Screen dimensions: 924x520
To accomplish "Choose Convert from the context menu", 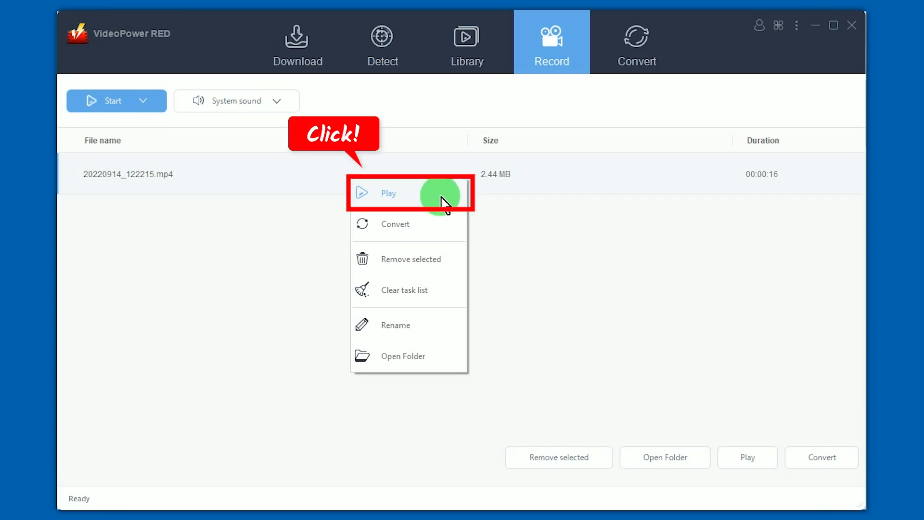I will click(x=395, y=224).
